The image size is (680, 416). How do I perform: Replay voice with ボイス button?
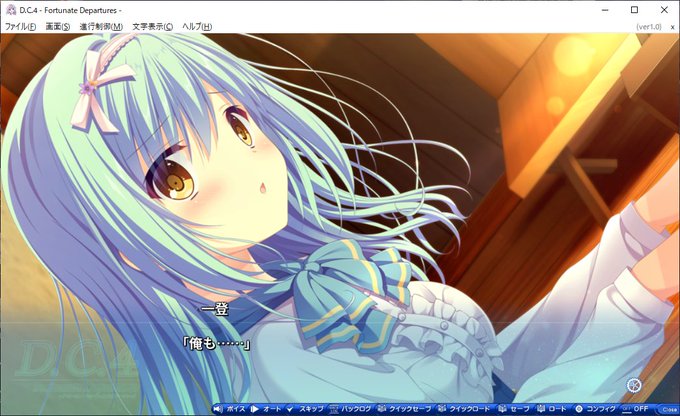coord(230,409)
